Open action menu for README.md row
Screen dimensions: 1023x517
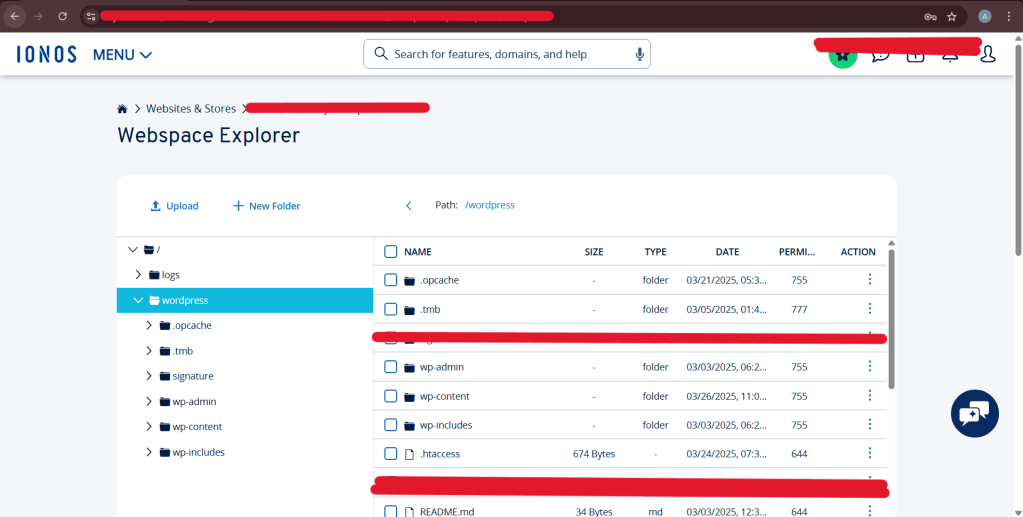coord(870,510)
